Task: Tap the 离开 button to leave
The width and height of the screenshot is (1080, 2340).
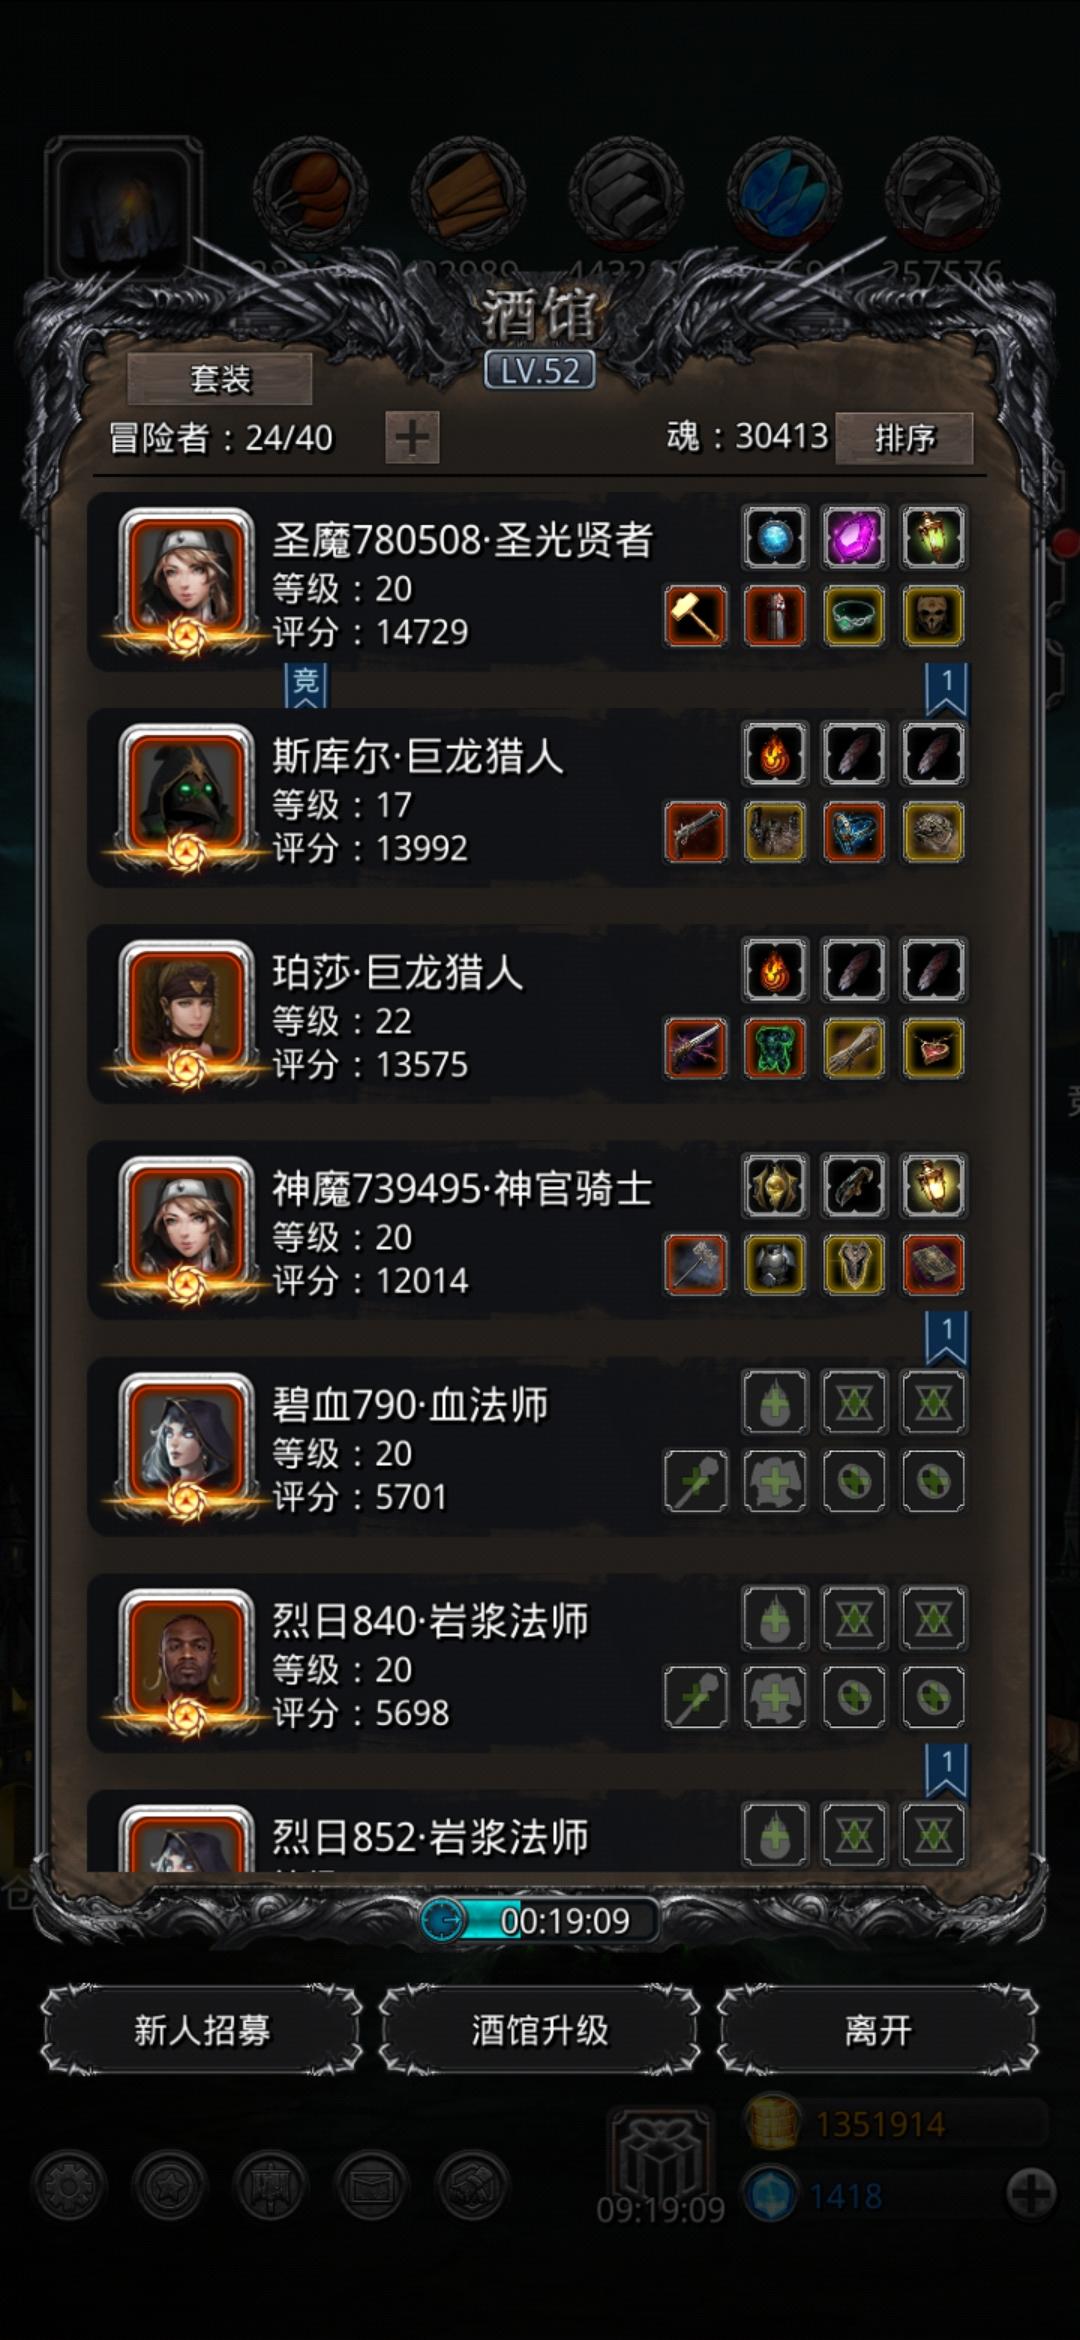Action: point(878,2030)
